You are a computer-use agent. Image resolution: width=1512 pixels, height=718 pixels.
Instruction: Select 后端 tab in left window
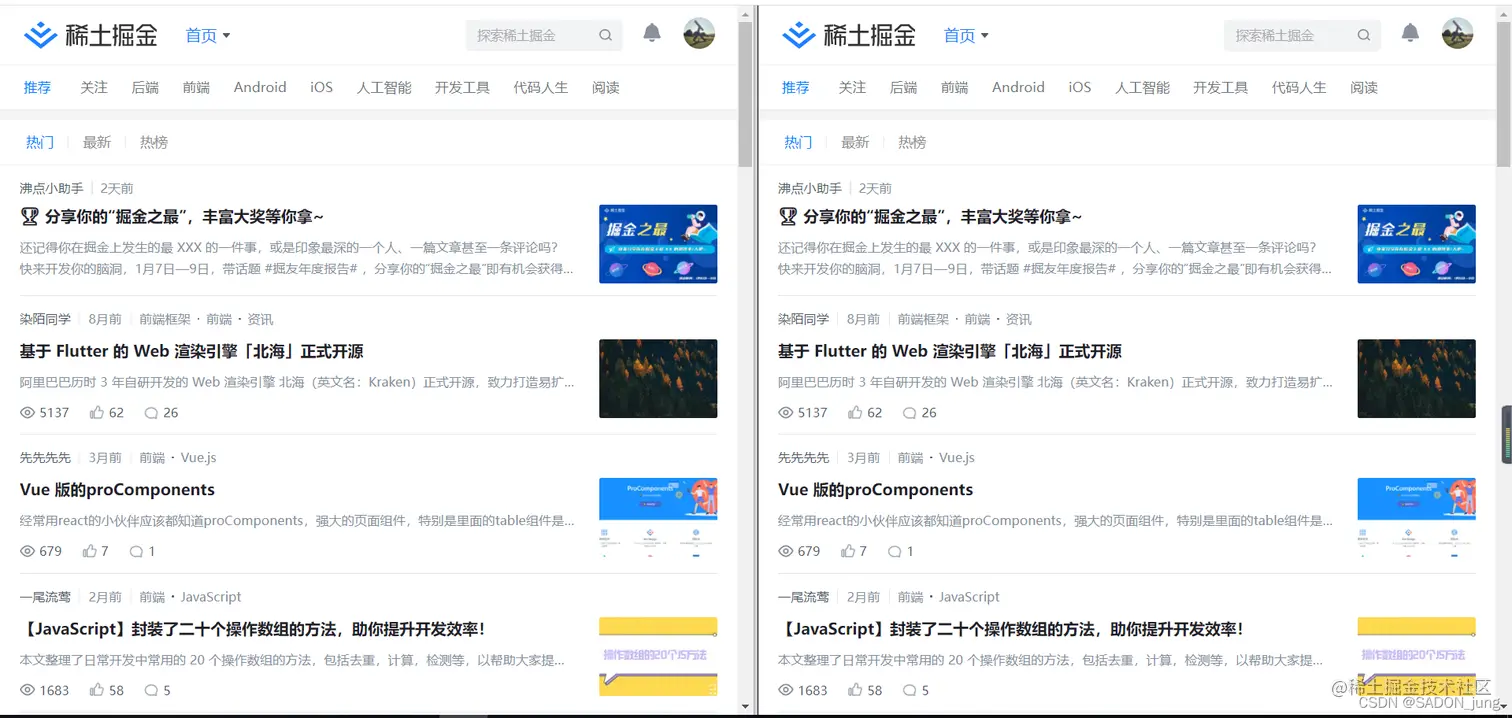[145, 87]
